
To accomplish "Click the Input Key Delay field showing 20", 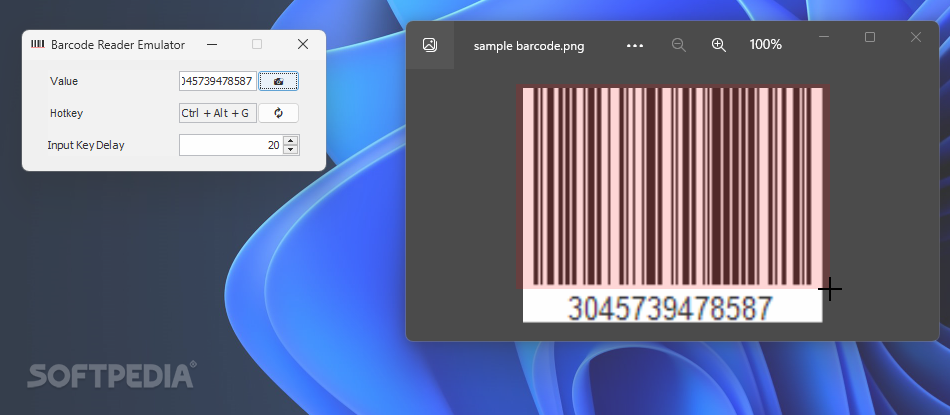I will point(231,145).
